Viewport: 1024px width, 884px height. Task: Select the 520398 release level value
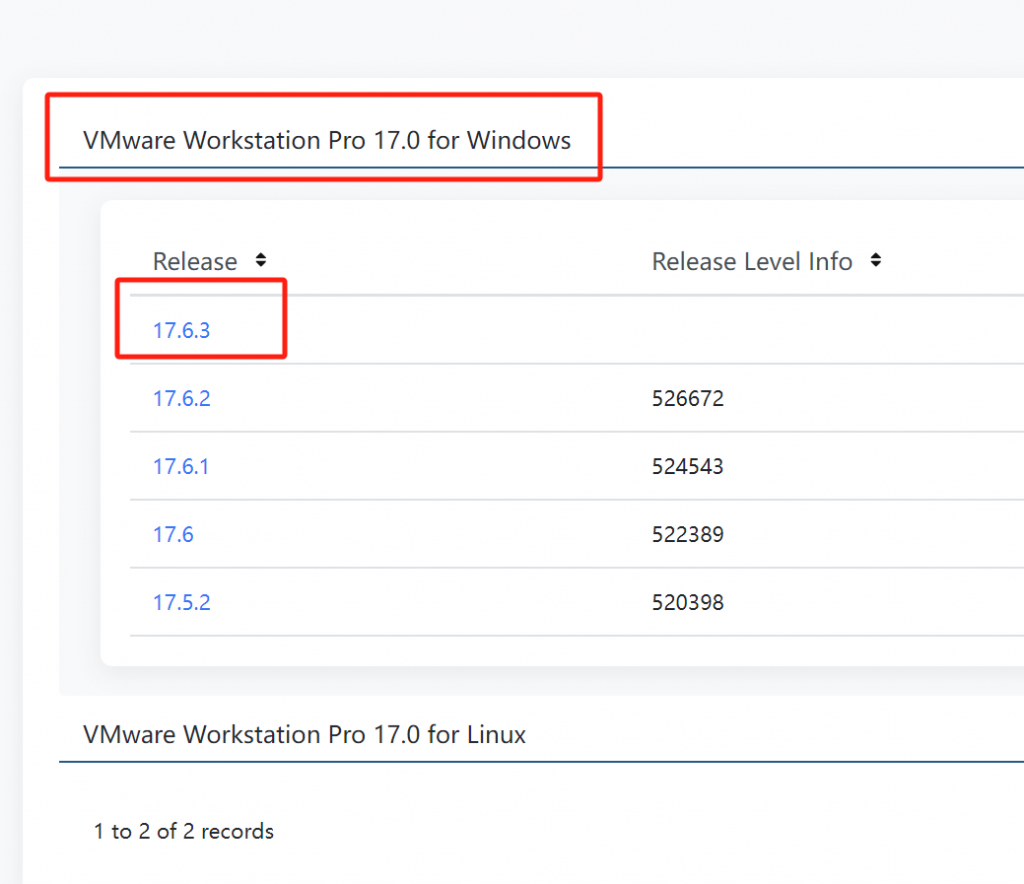point(688,602)
